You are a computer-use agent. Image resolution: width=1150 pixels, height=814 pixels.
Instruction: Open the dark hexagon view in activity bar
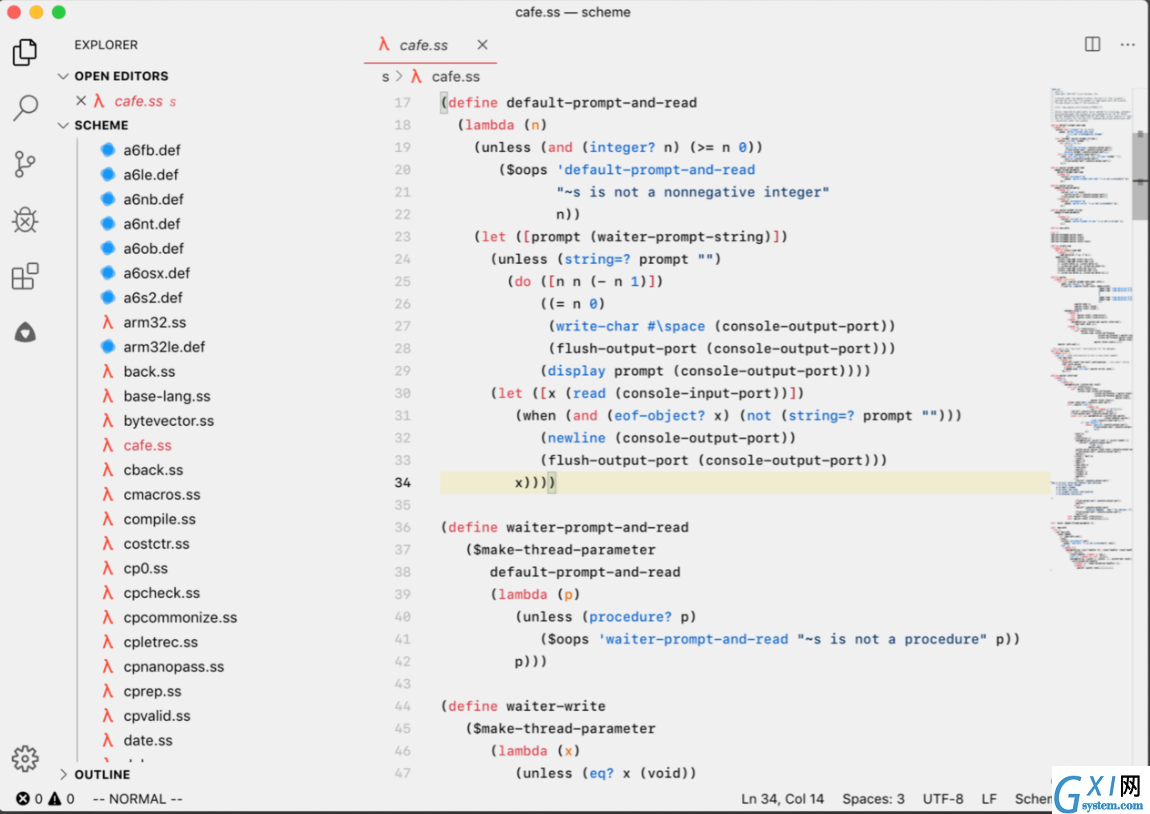coord(25,332)
